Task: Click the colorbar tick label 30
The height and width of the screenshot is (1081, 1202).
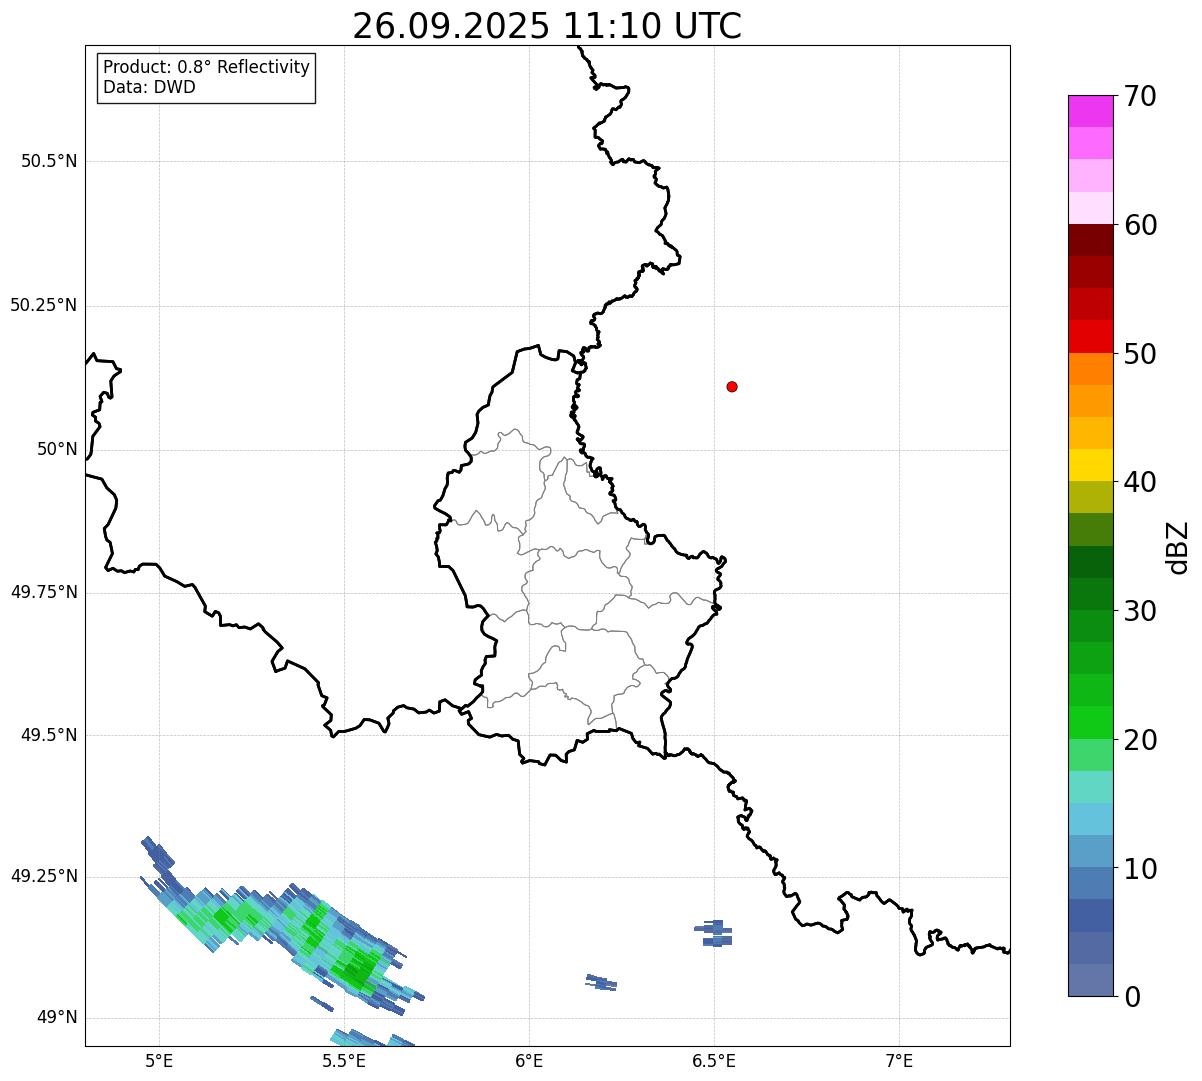Action: [x=1140, y=611]
